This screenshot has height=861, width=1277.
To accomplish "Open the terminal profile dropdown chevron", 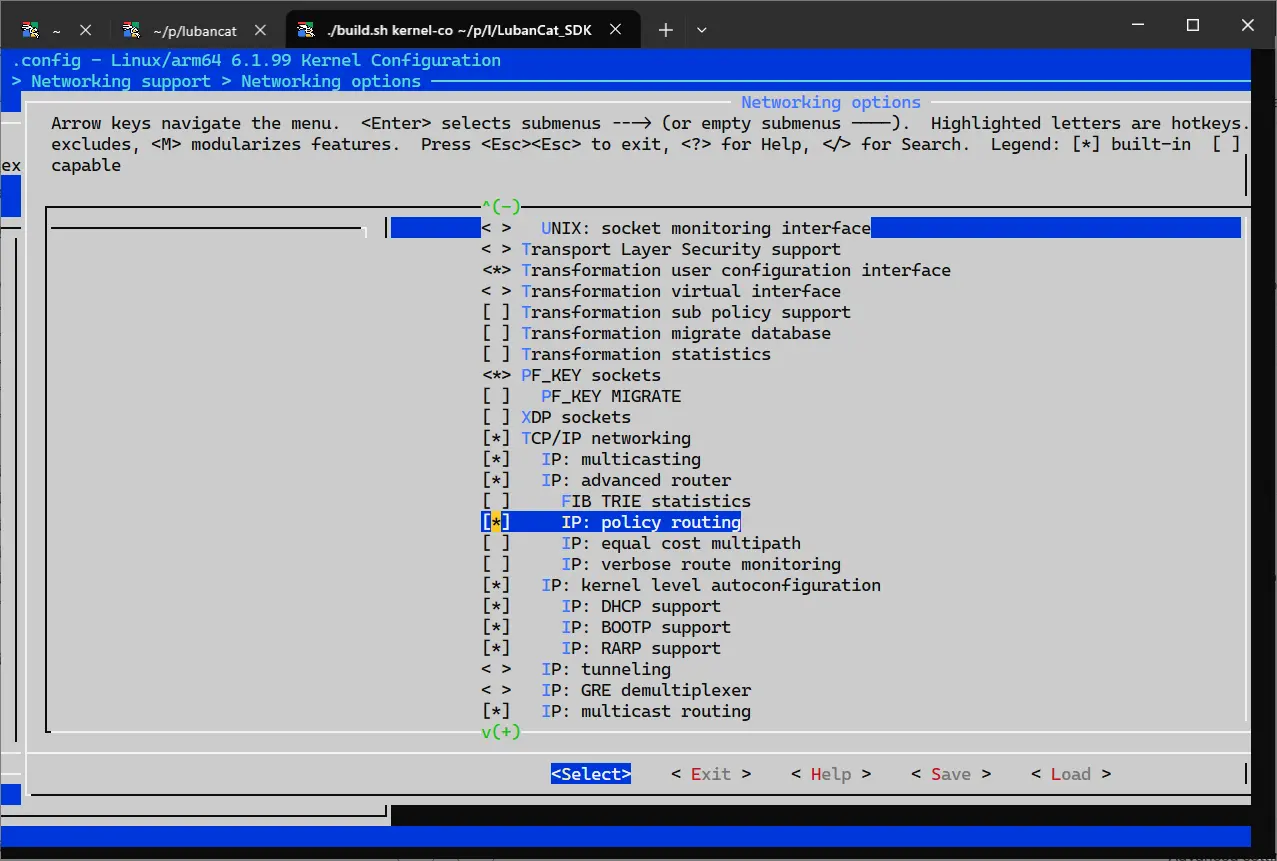I will pos(702,30).
